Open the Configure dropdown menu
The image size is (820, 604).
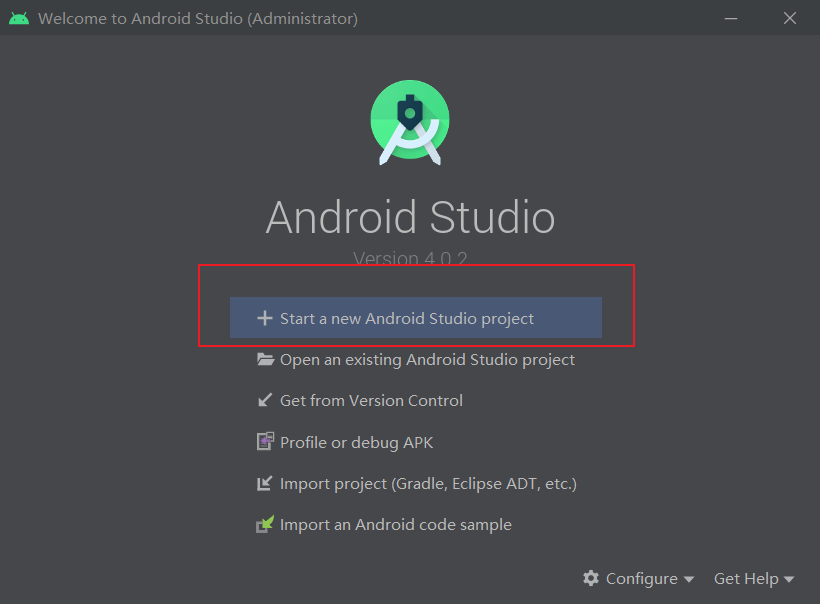[x=640, y=578]
